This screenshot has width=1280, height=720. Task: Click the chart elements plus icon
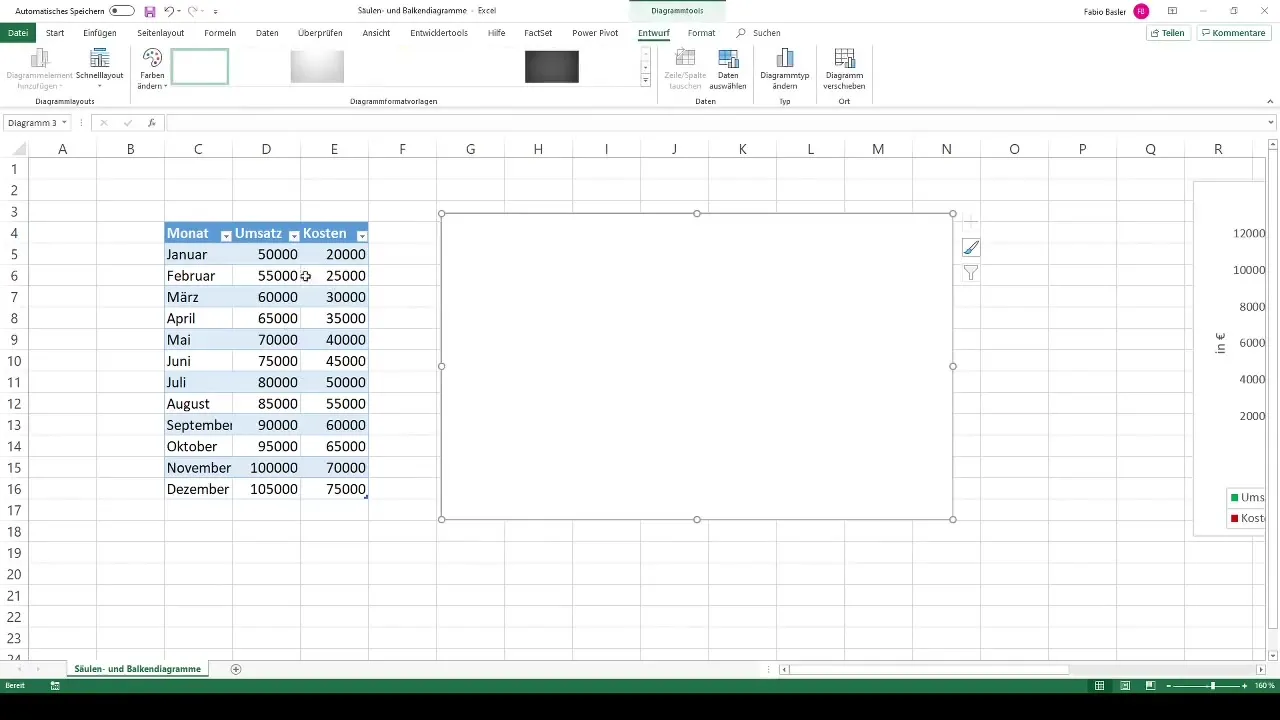[970, 223]
